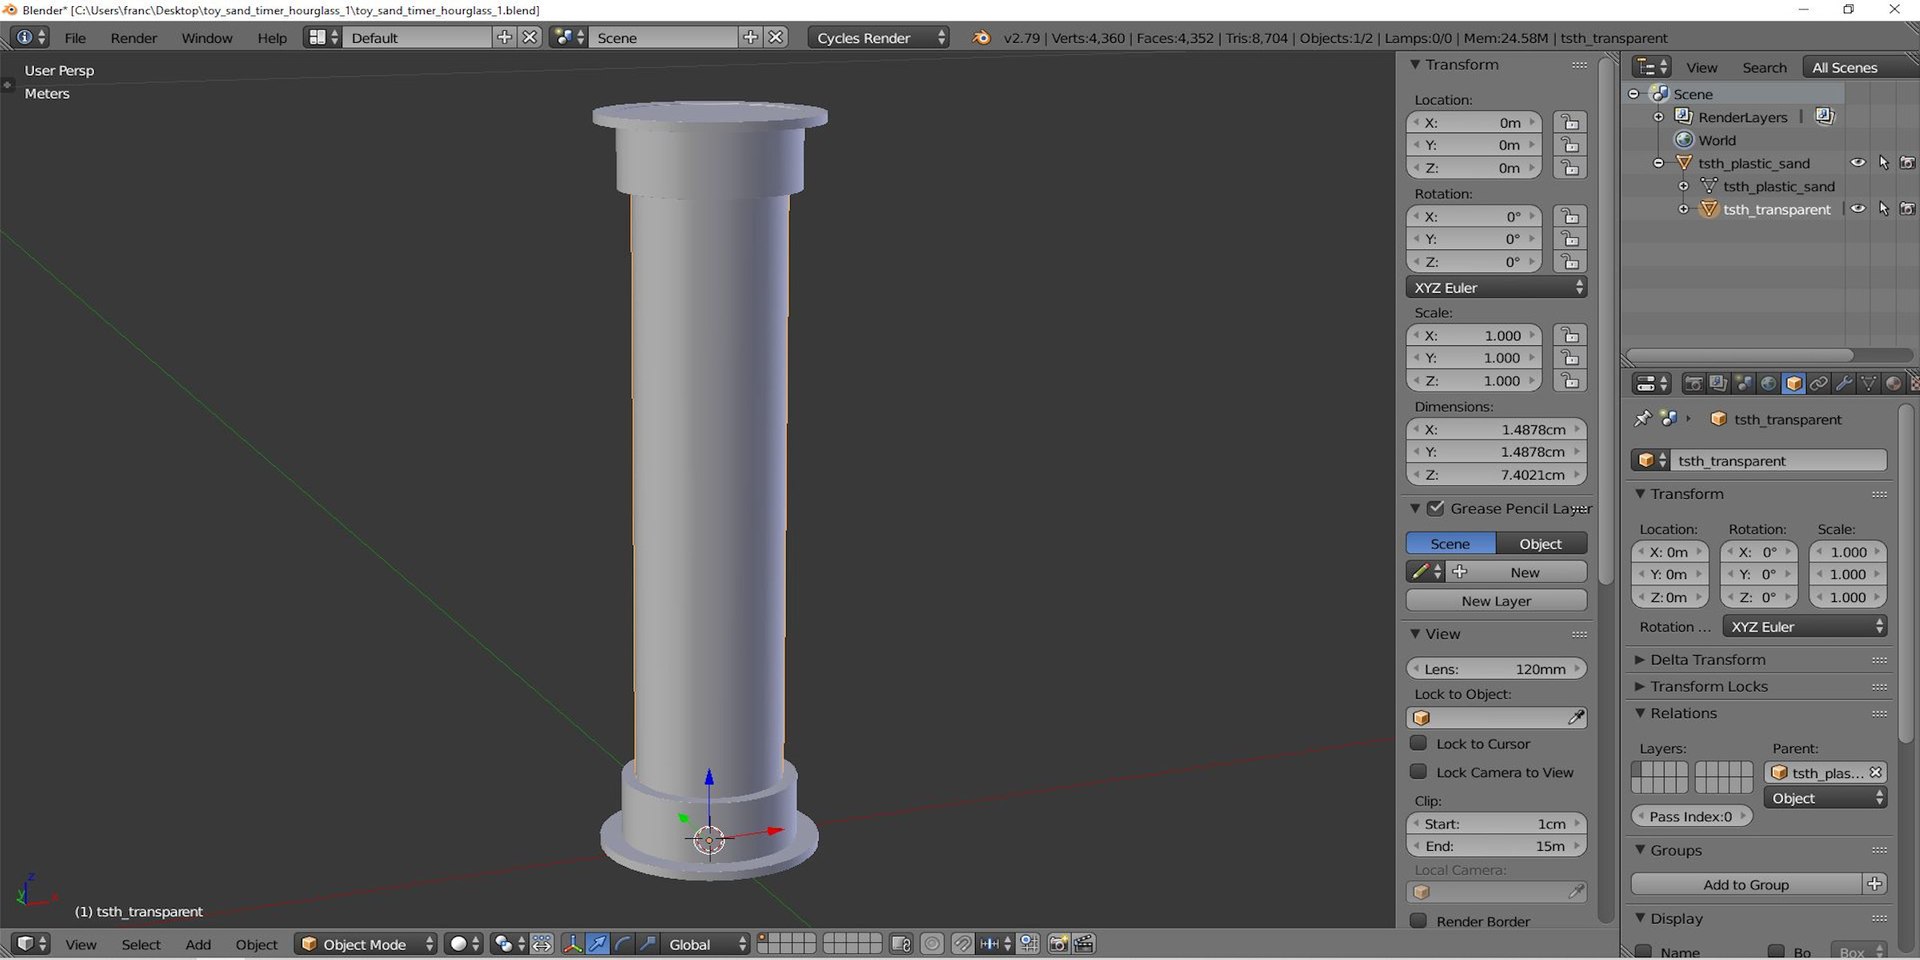Lock the Location X transform value

(x=1570, y=123)
